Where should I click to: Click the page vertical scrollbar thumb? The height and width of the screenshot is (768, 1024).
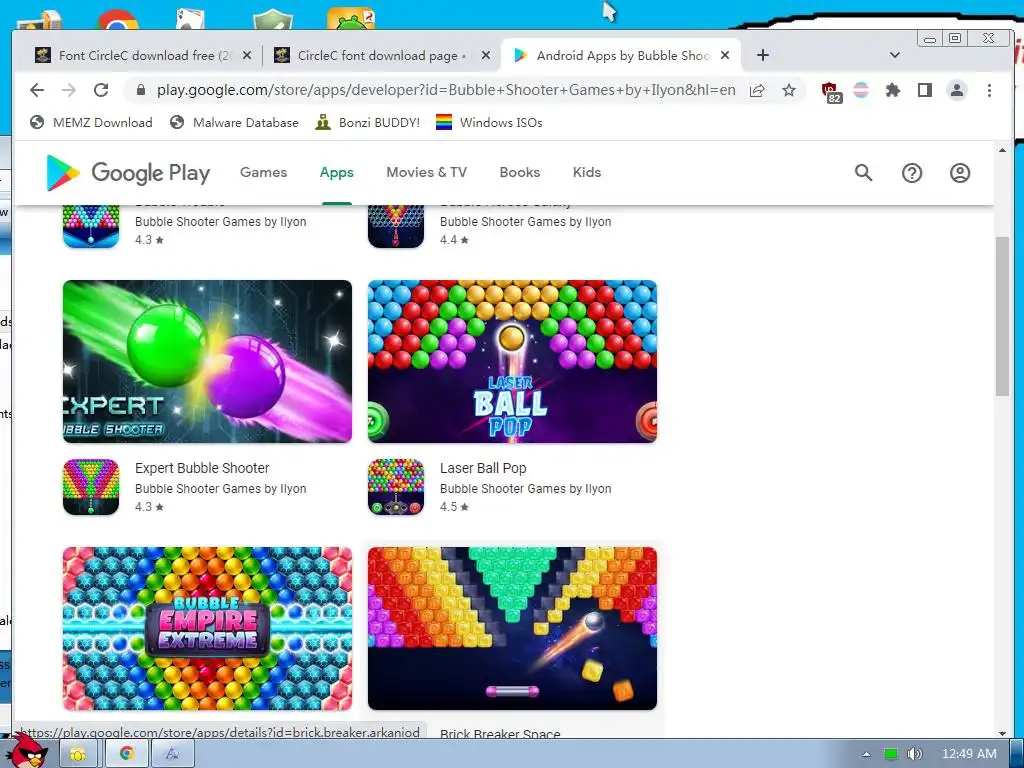1002,316
